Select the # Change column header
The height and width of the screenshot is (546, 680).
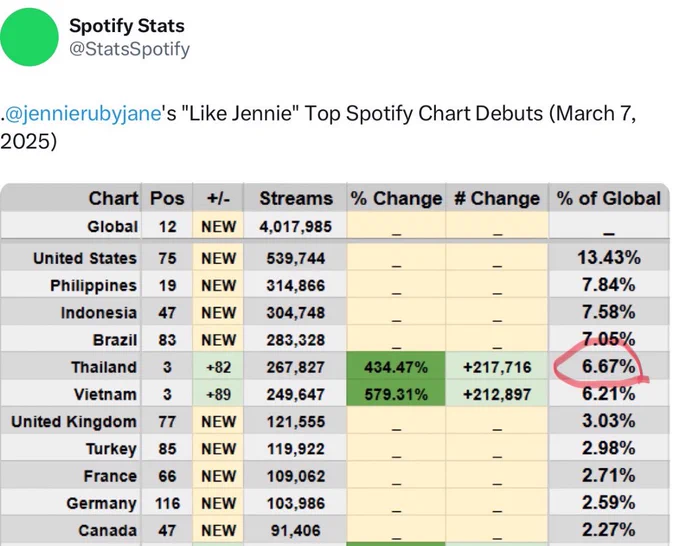click(497, 199)
